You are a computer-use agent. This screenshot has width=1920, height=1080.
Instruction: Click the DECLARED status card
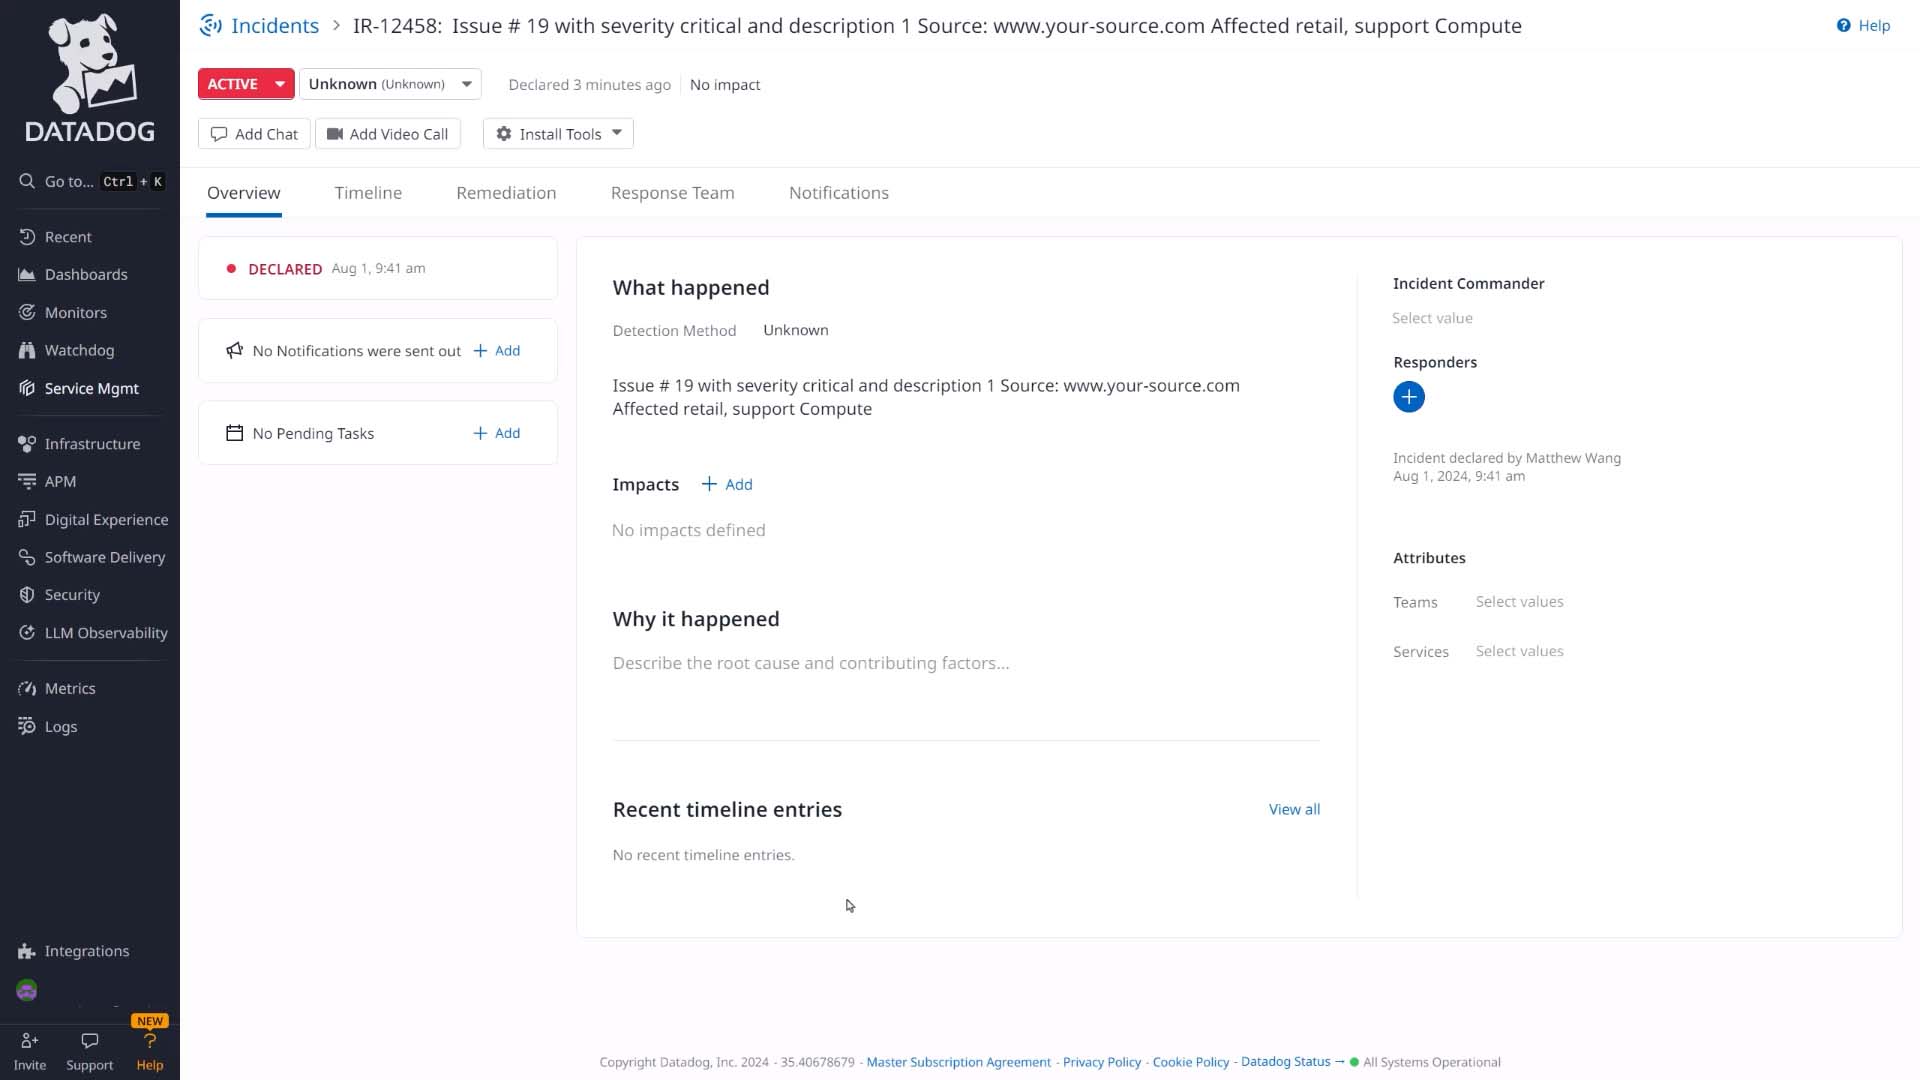[378, 268]
